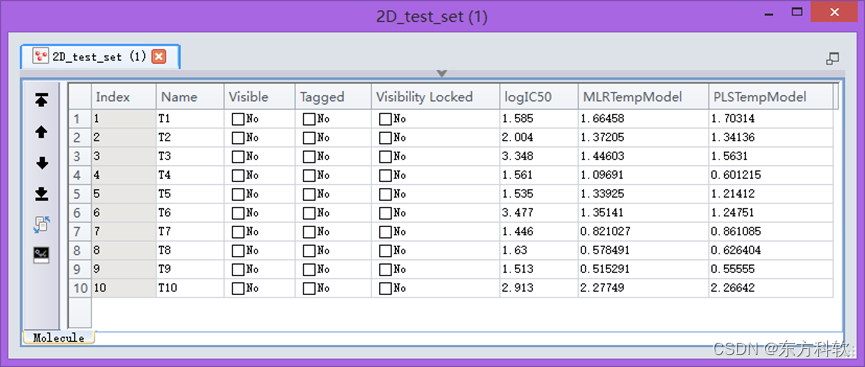Move selected row to top
The width and height of the screenshot is (865, 367).
point(41,100)
